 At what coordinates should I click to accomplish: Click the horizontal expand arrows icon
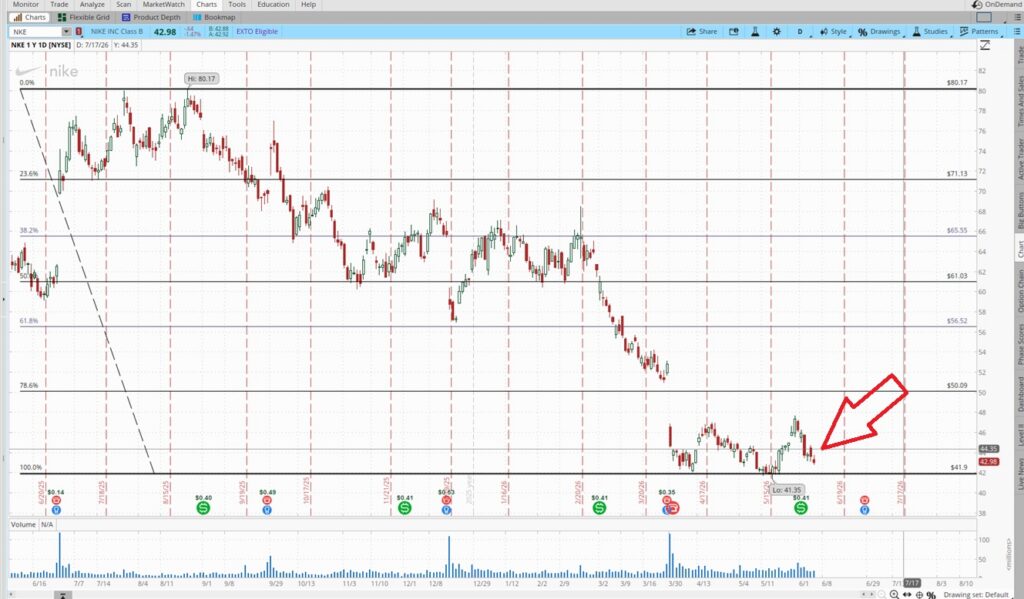coord(907,594)
